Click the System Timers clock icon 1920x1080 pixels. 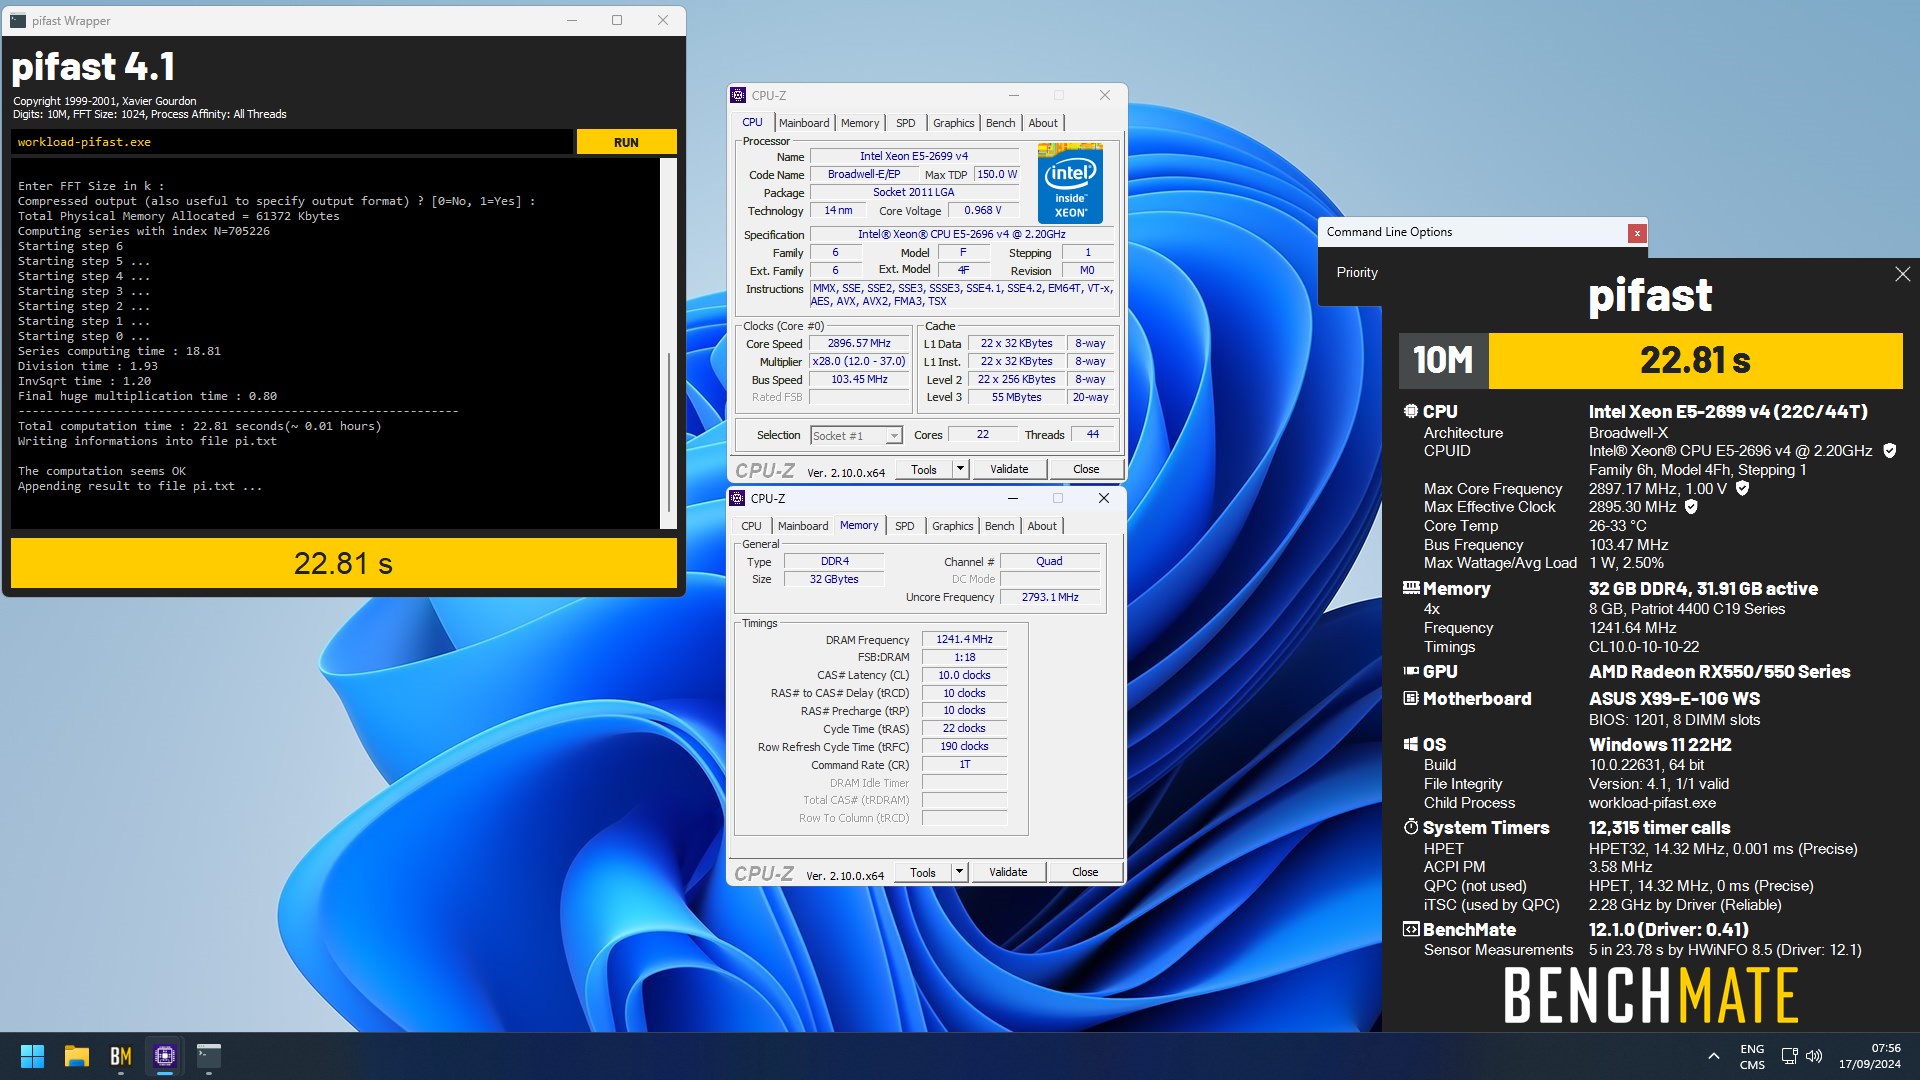coord(1411,827)
